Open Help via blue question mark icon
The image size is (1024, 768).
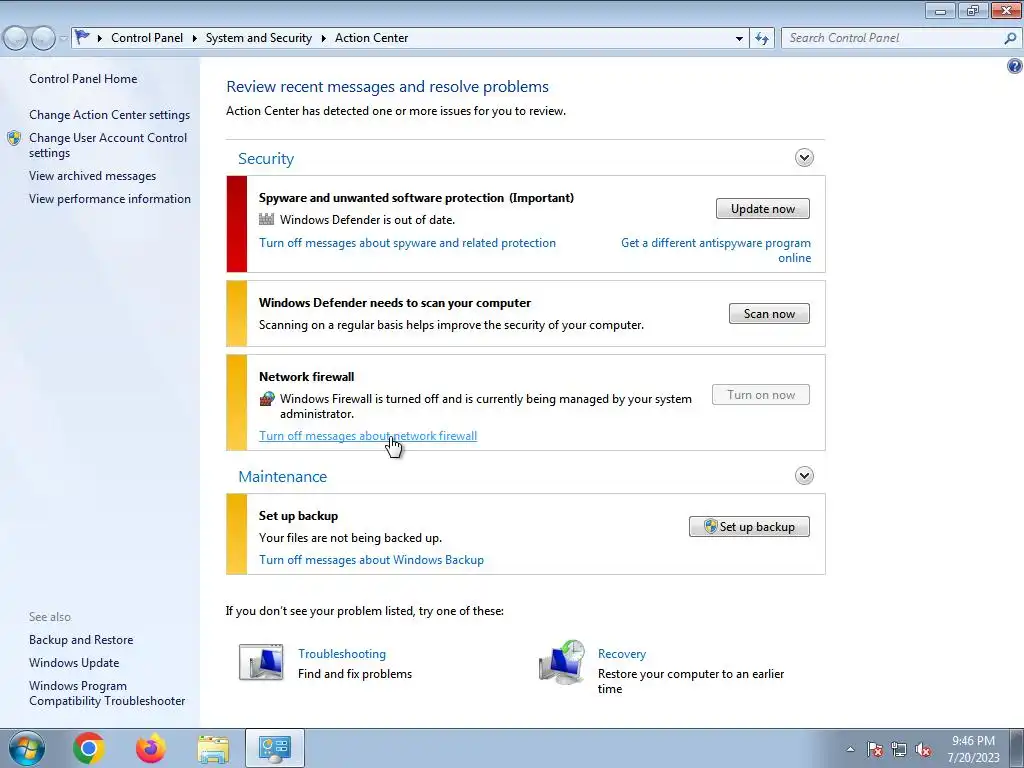1014,66
